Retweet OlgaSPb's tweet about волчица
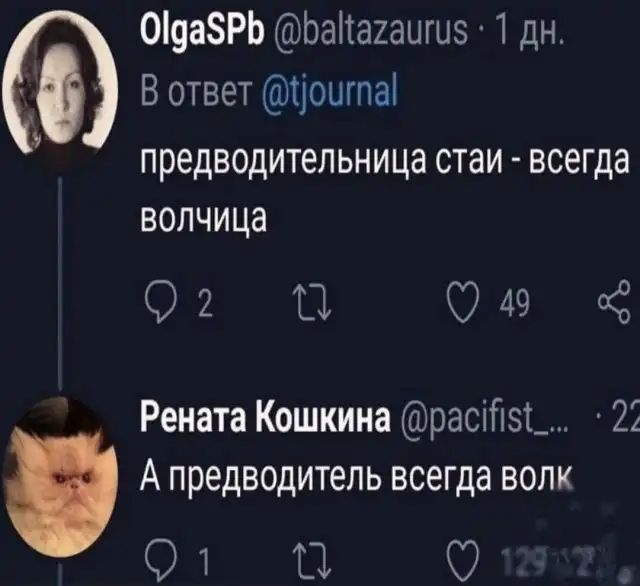This screenshot has height=586, width=640. click(313, 304)
